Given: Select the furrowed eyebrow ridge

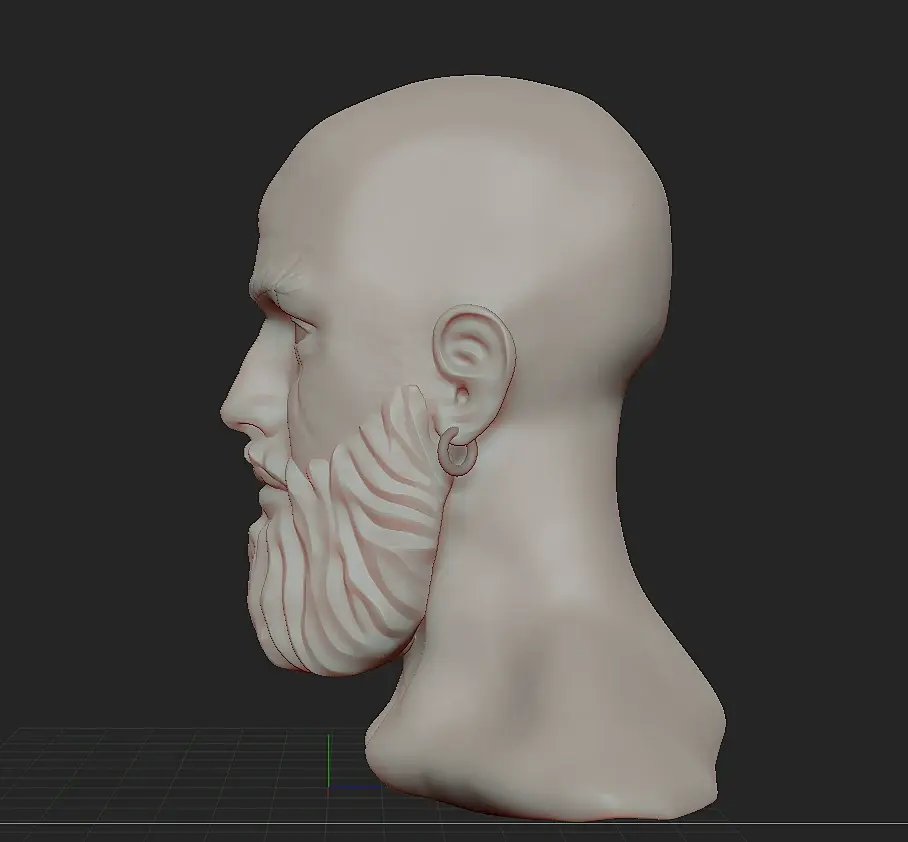Looking at the screenshot, I should tap(280, 282).
